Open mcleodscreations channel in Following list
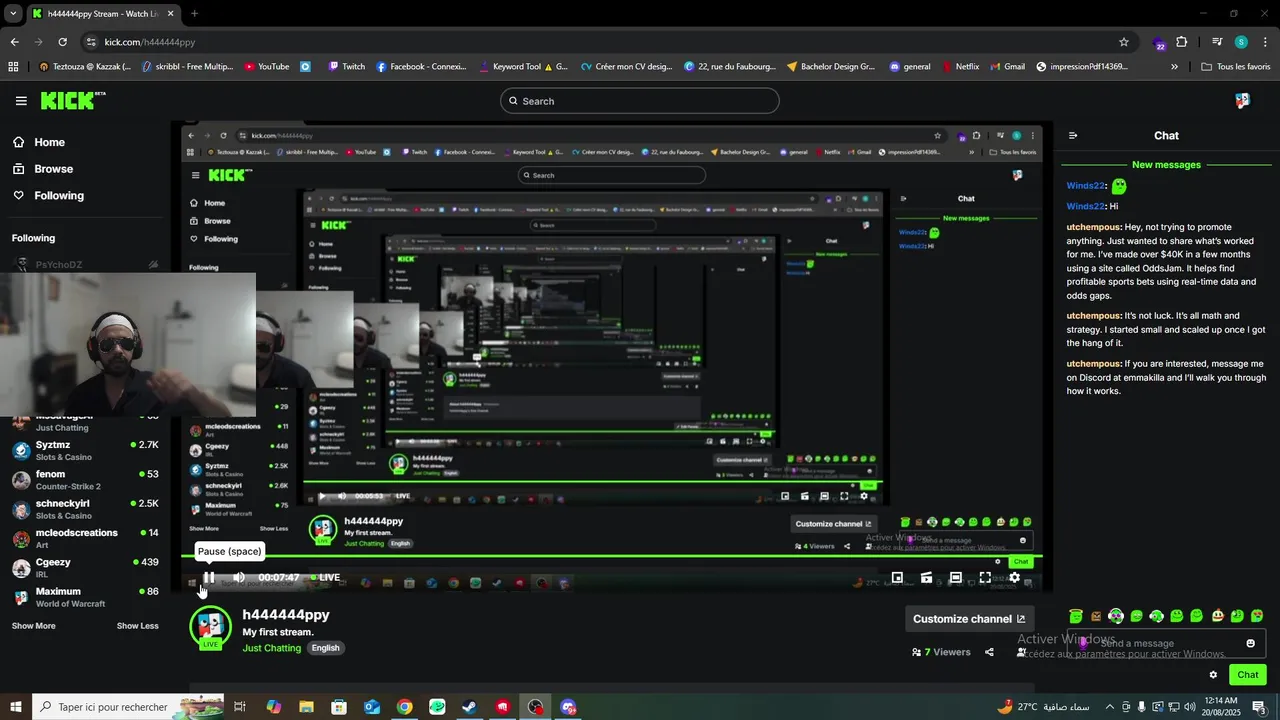1280x720 pixels. pyautogui.click(x=85, y=538)
